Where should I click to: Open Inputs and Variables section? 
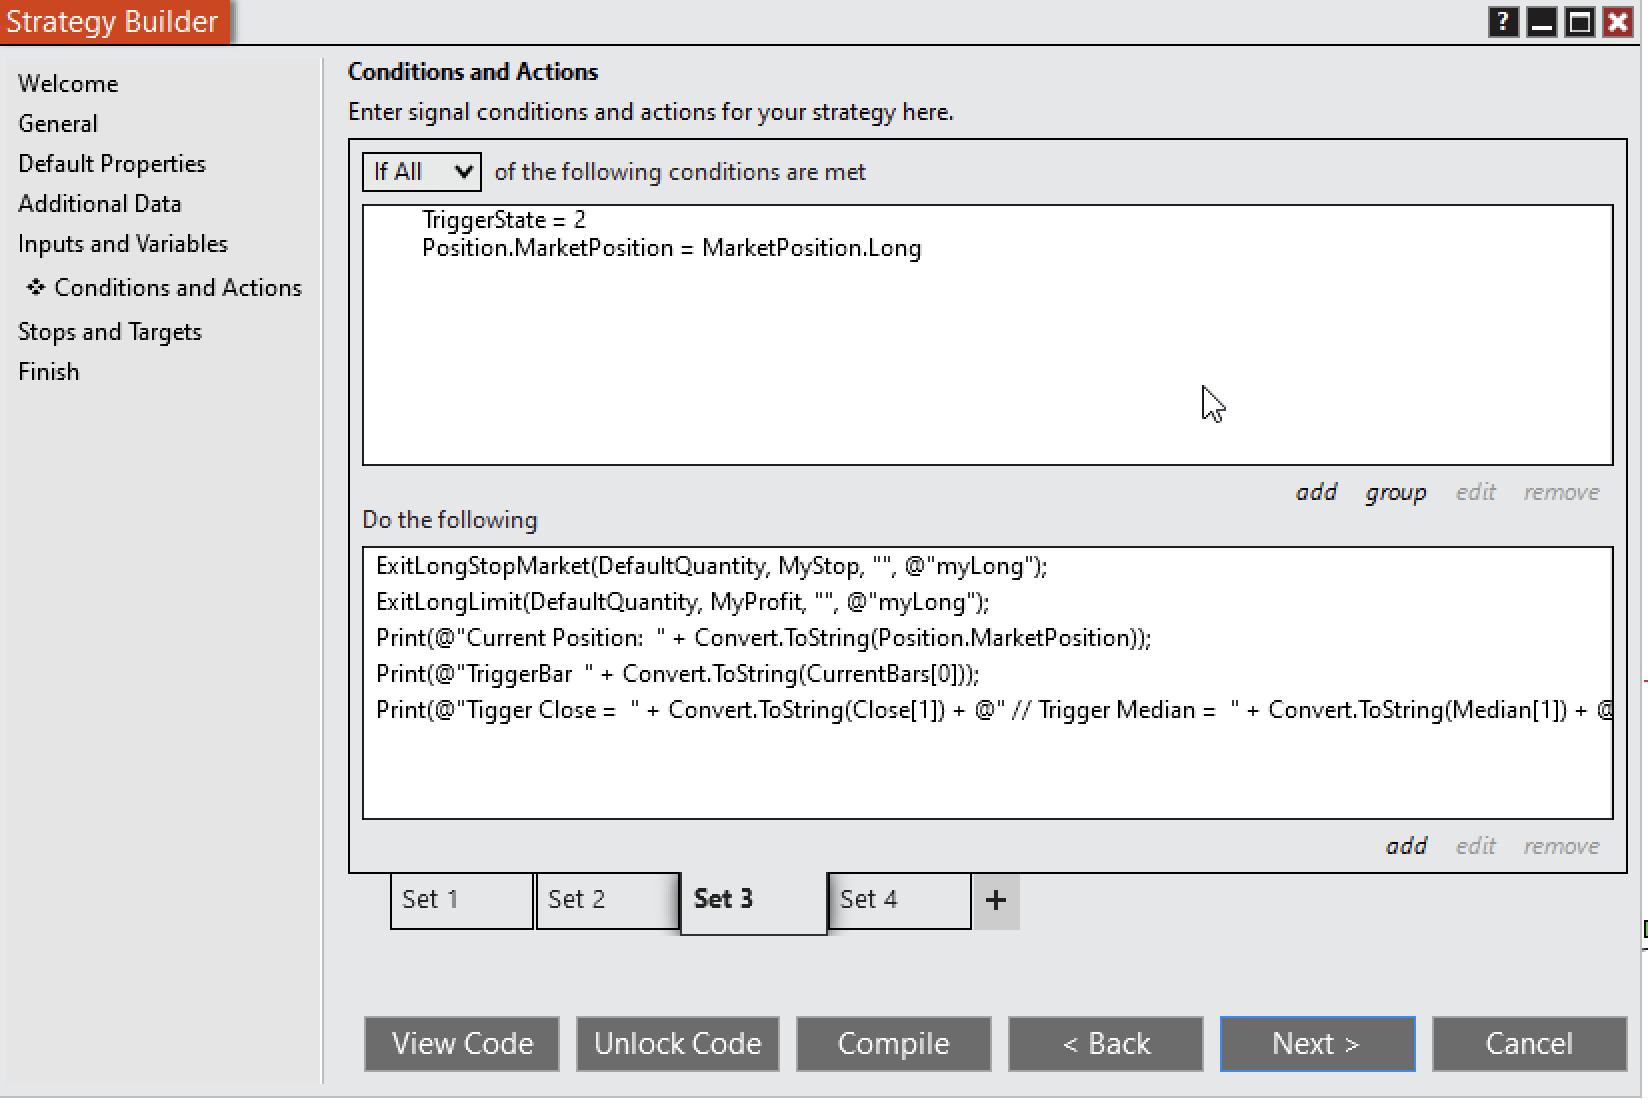click(x=123, y=244)
